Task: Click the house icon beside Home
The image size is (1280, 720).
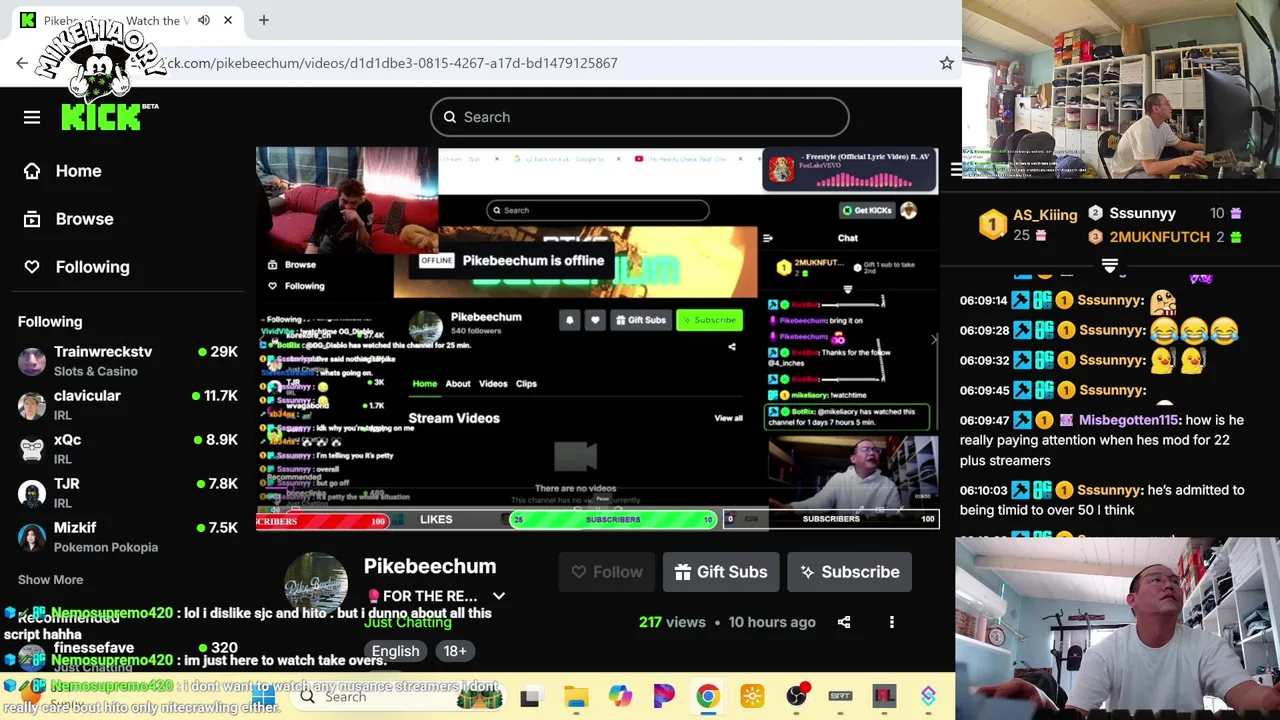Action: [32, 171]
